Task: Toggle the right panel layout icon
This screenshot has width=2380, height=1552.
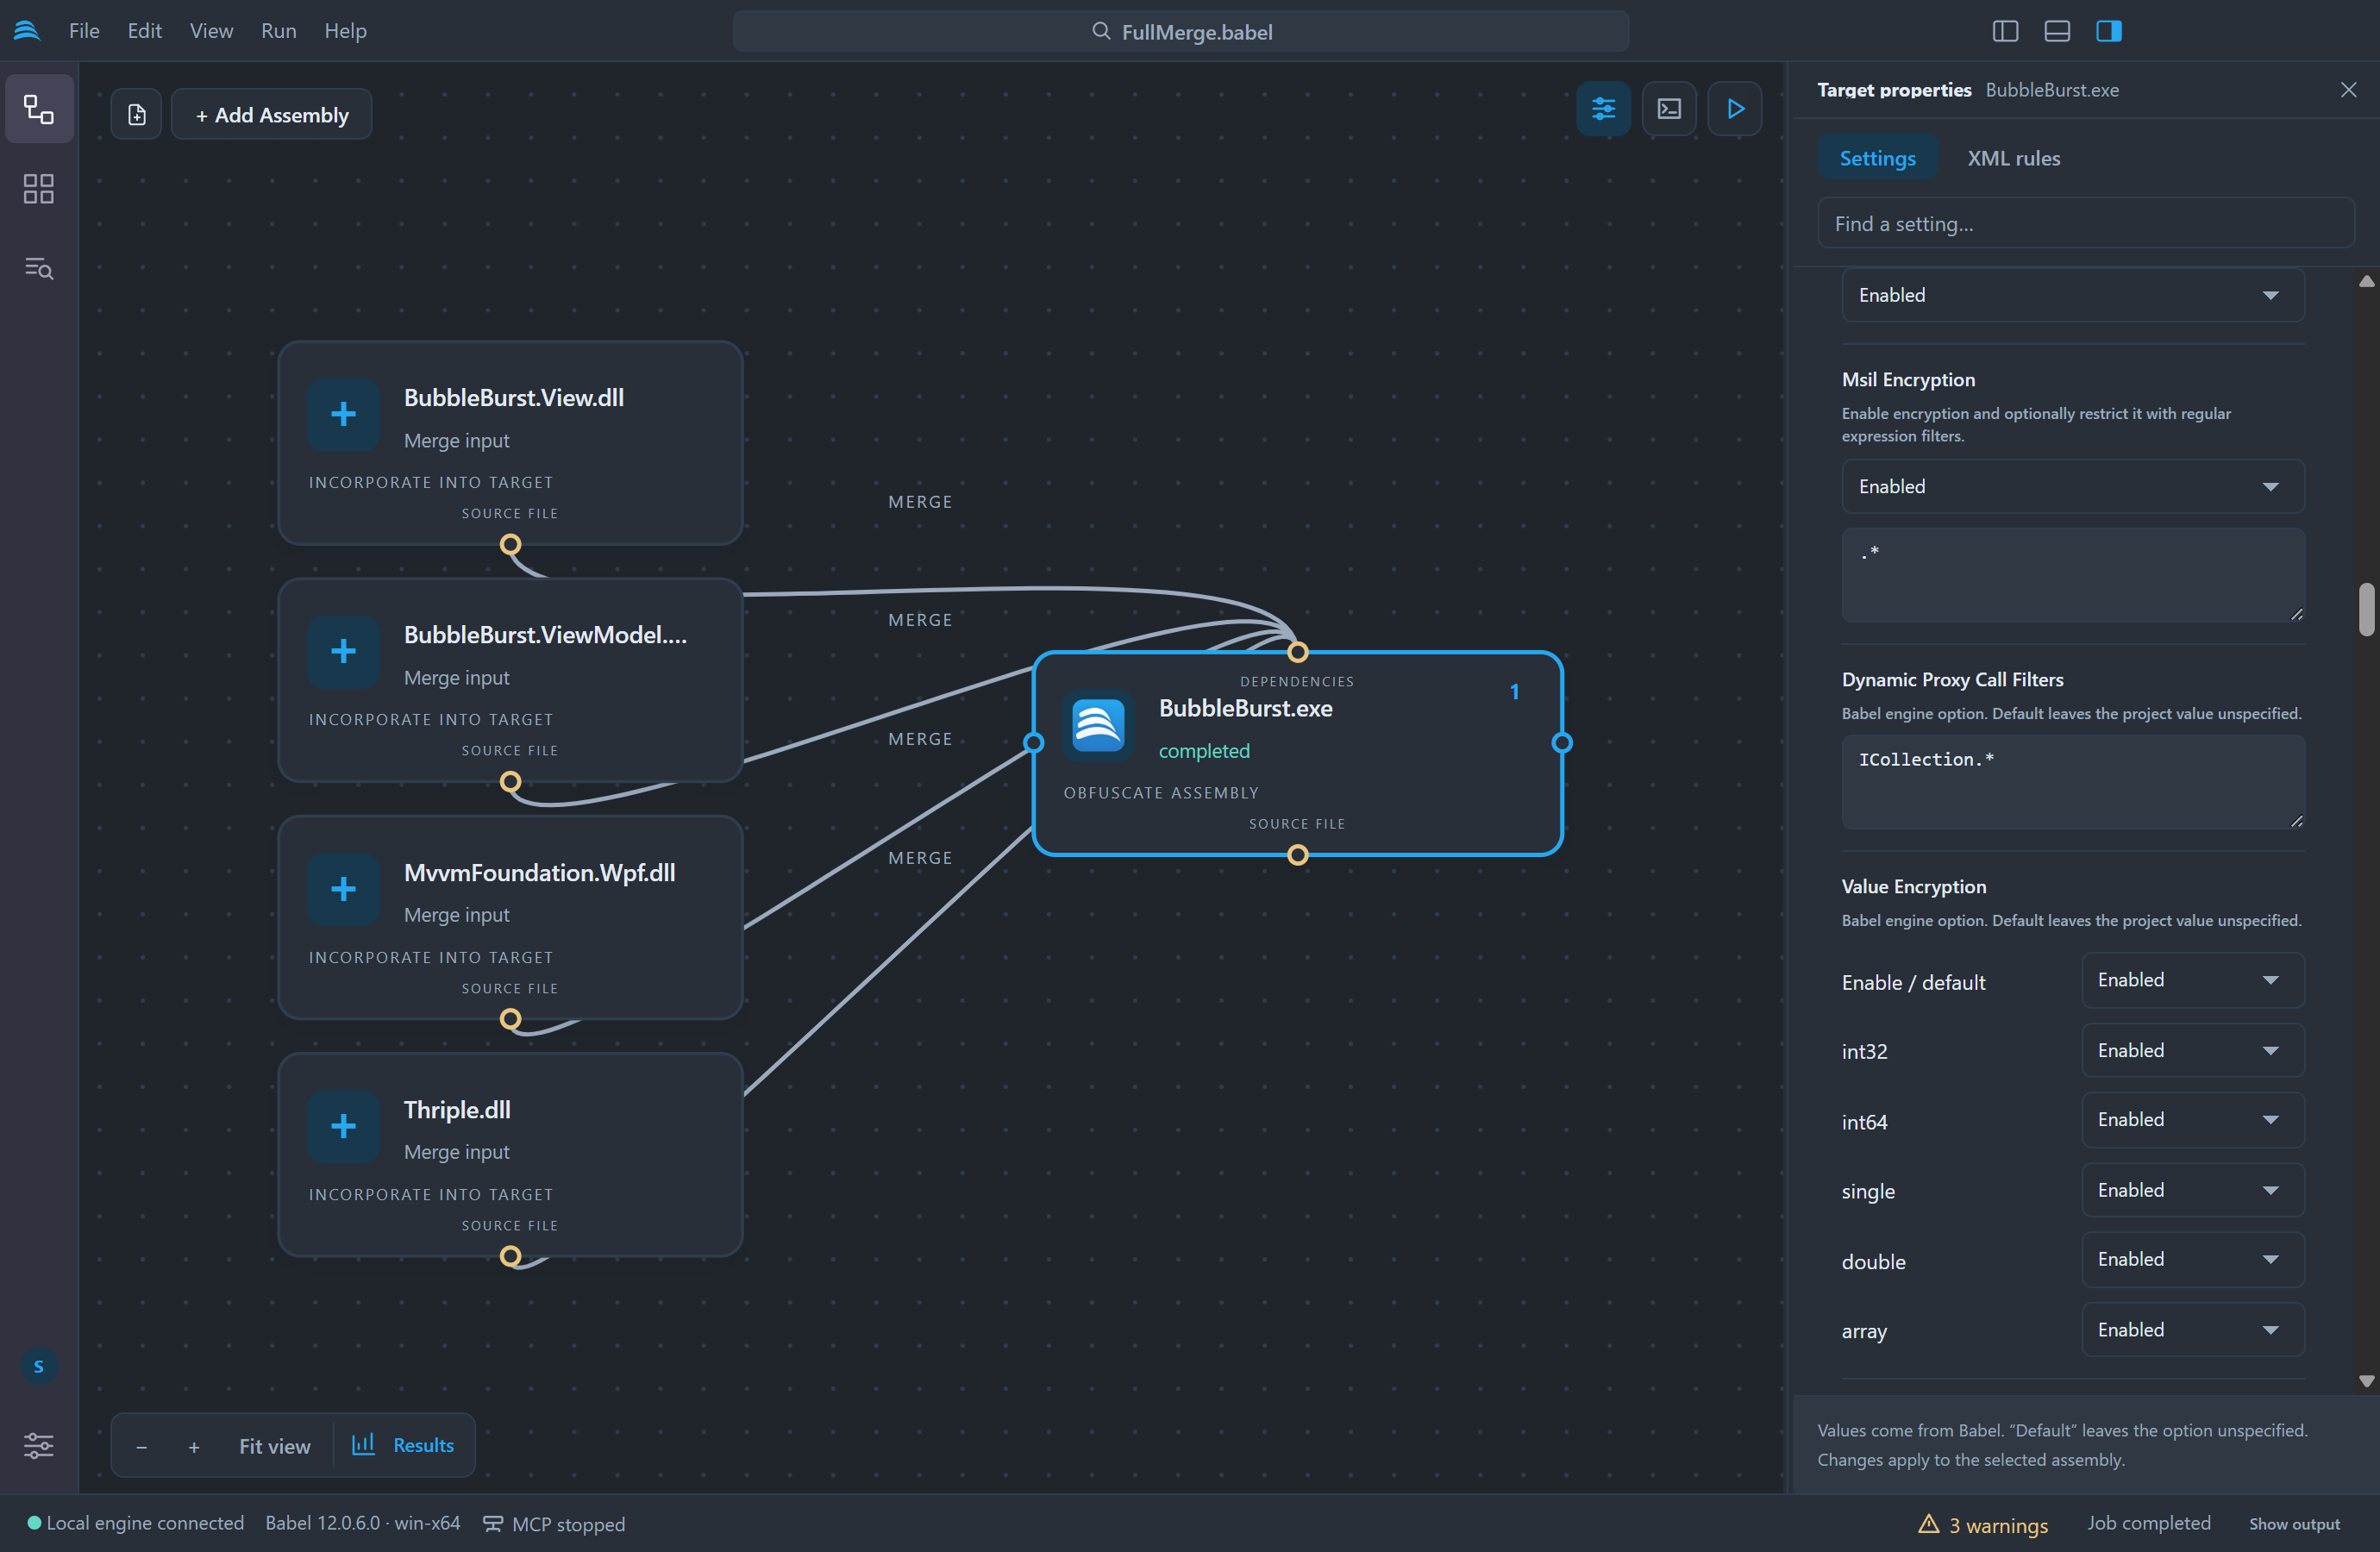Action: pyautogui.click(x=2109, y=31)
